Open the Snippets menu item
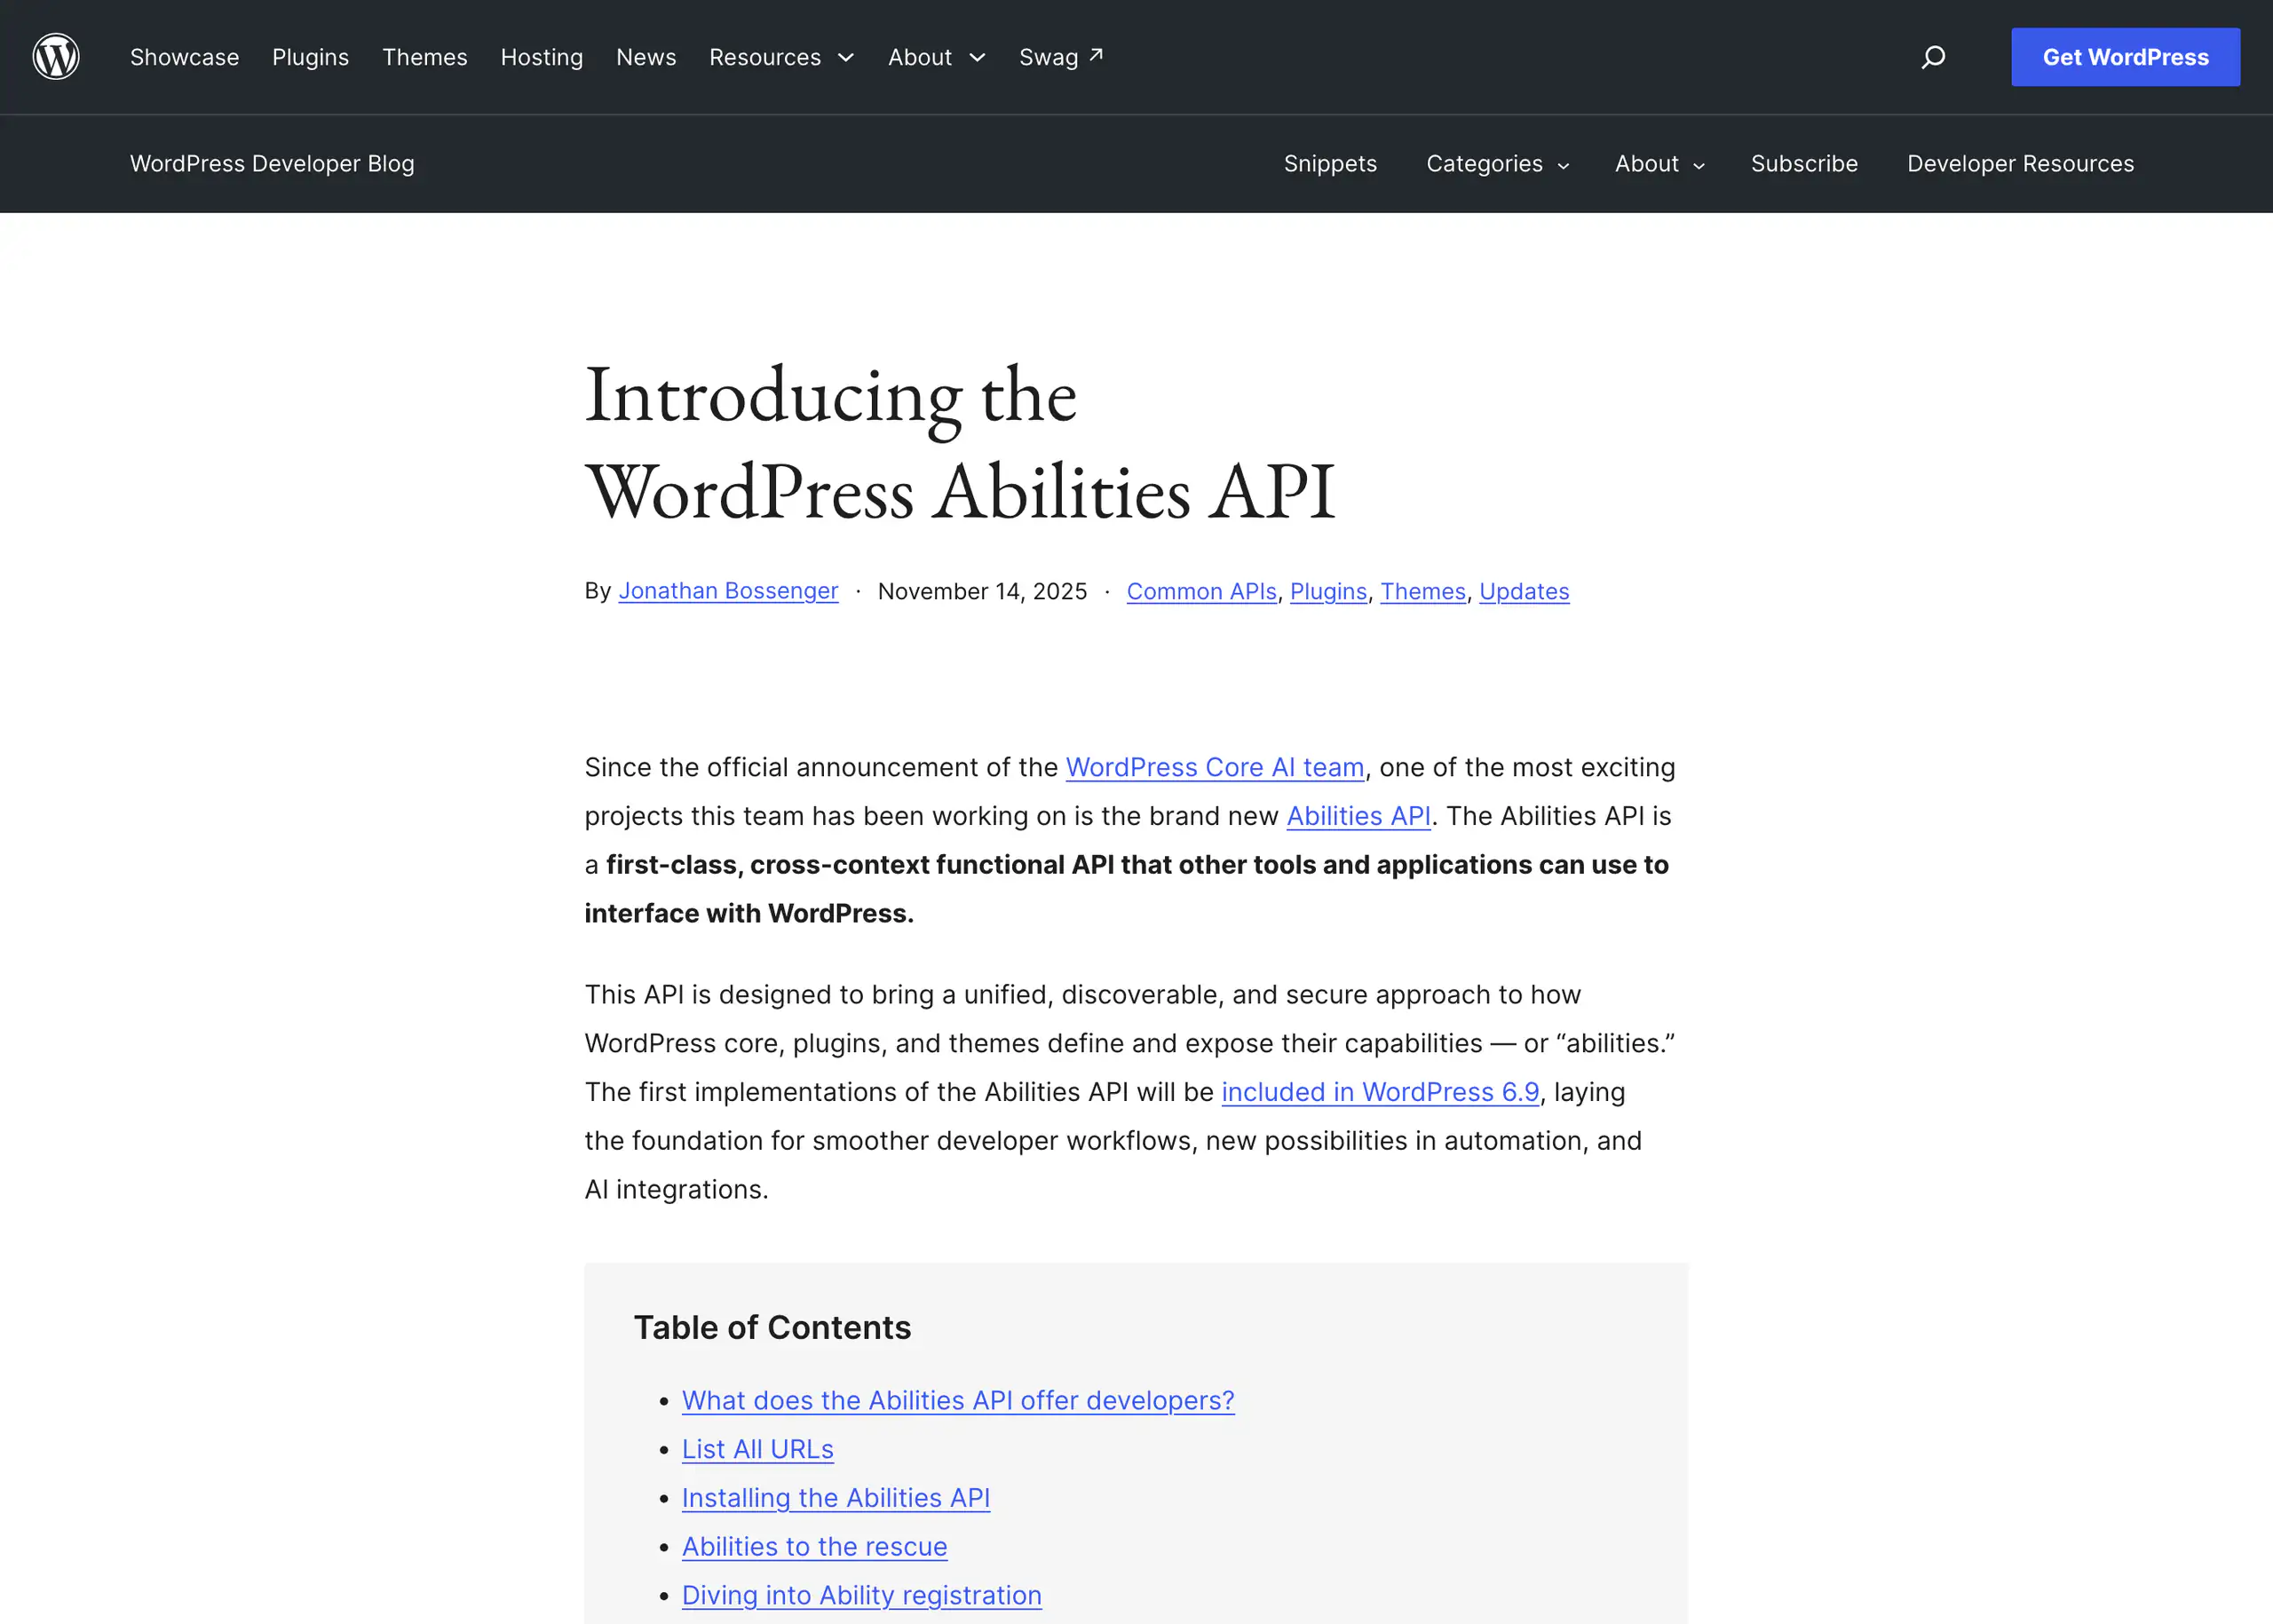The width and height of the screenshot is (2273, 1624). coord(1330,164)
